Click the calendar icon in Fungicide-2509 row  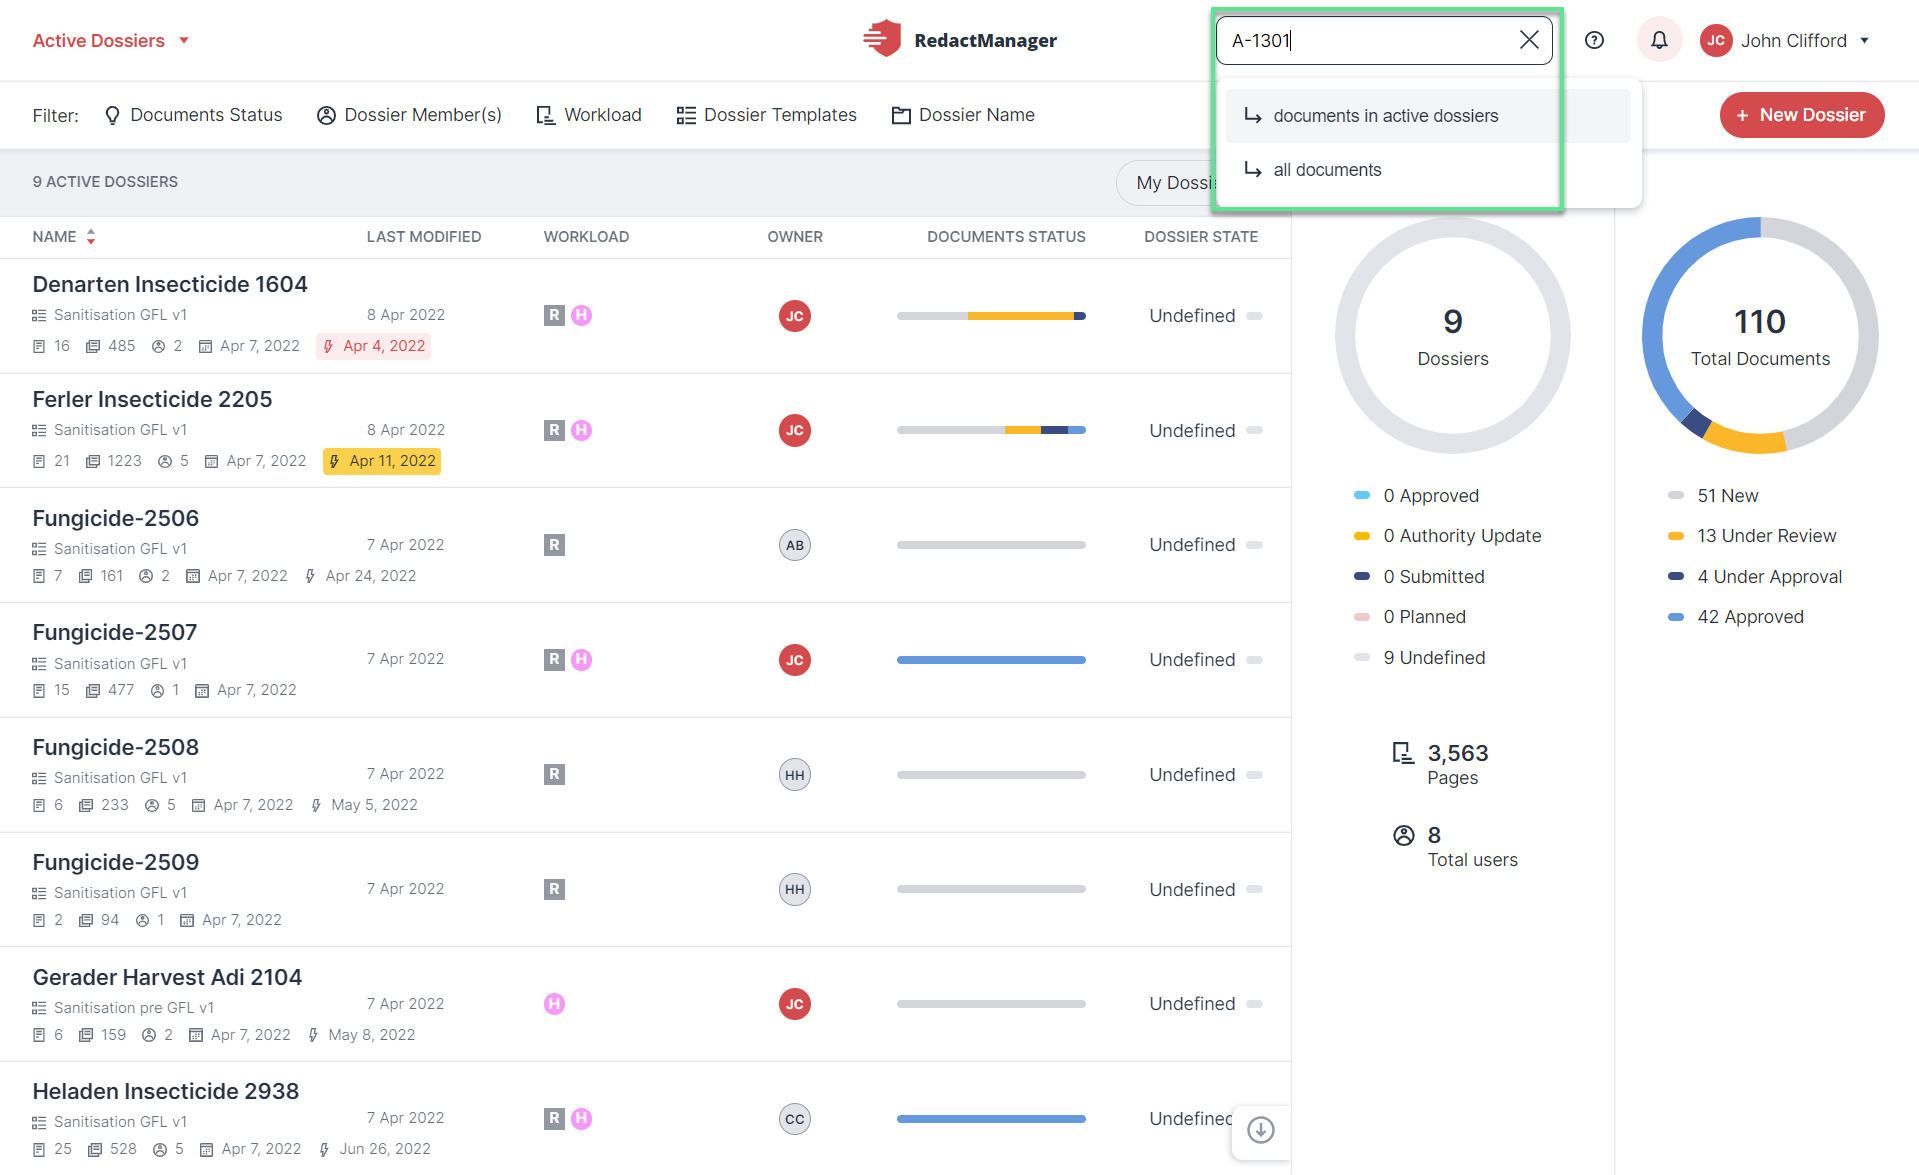point(187,920)
